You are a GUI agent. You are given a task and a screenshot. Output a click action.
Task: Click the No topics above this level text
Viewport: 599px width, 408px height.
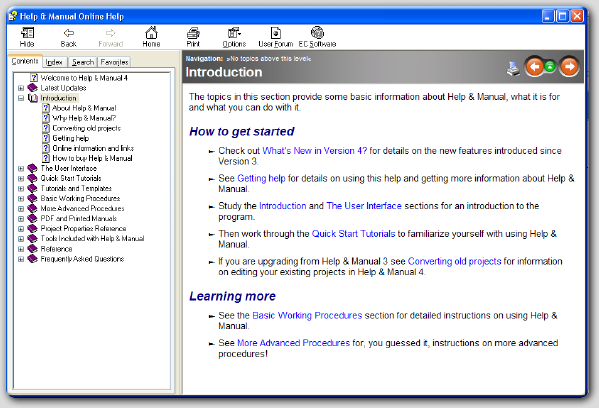(269, 59)
